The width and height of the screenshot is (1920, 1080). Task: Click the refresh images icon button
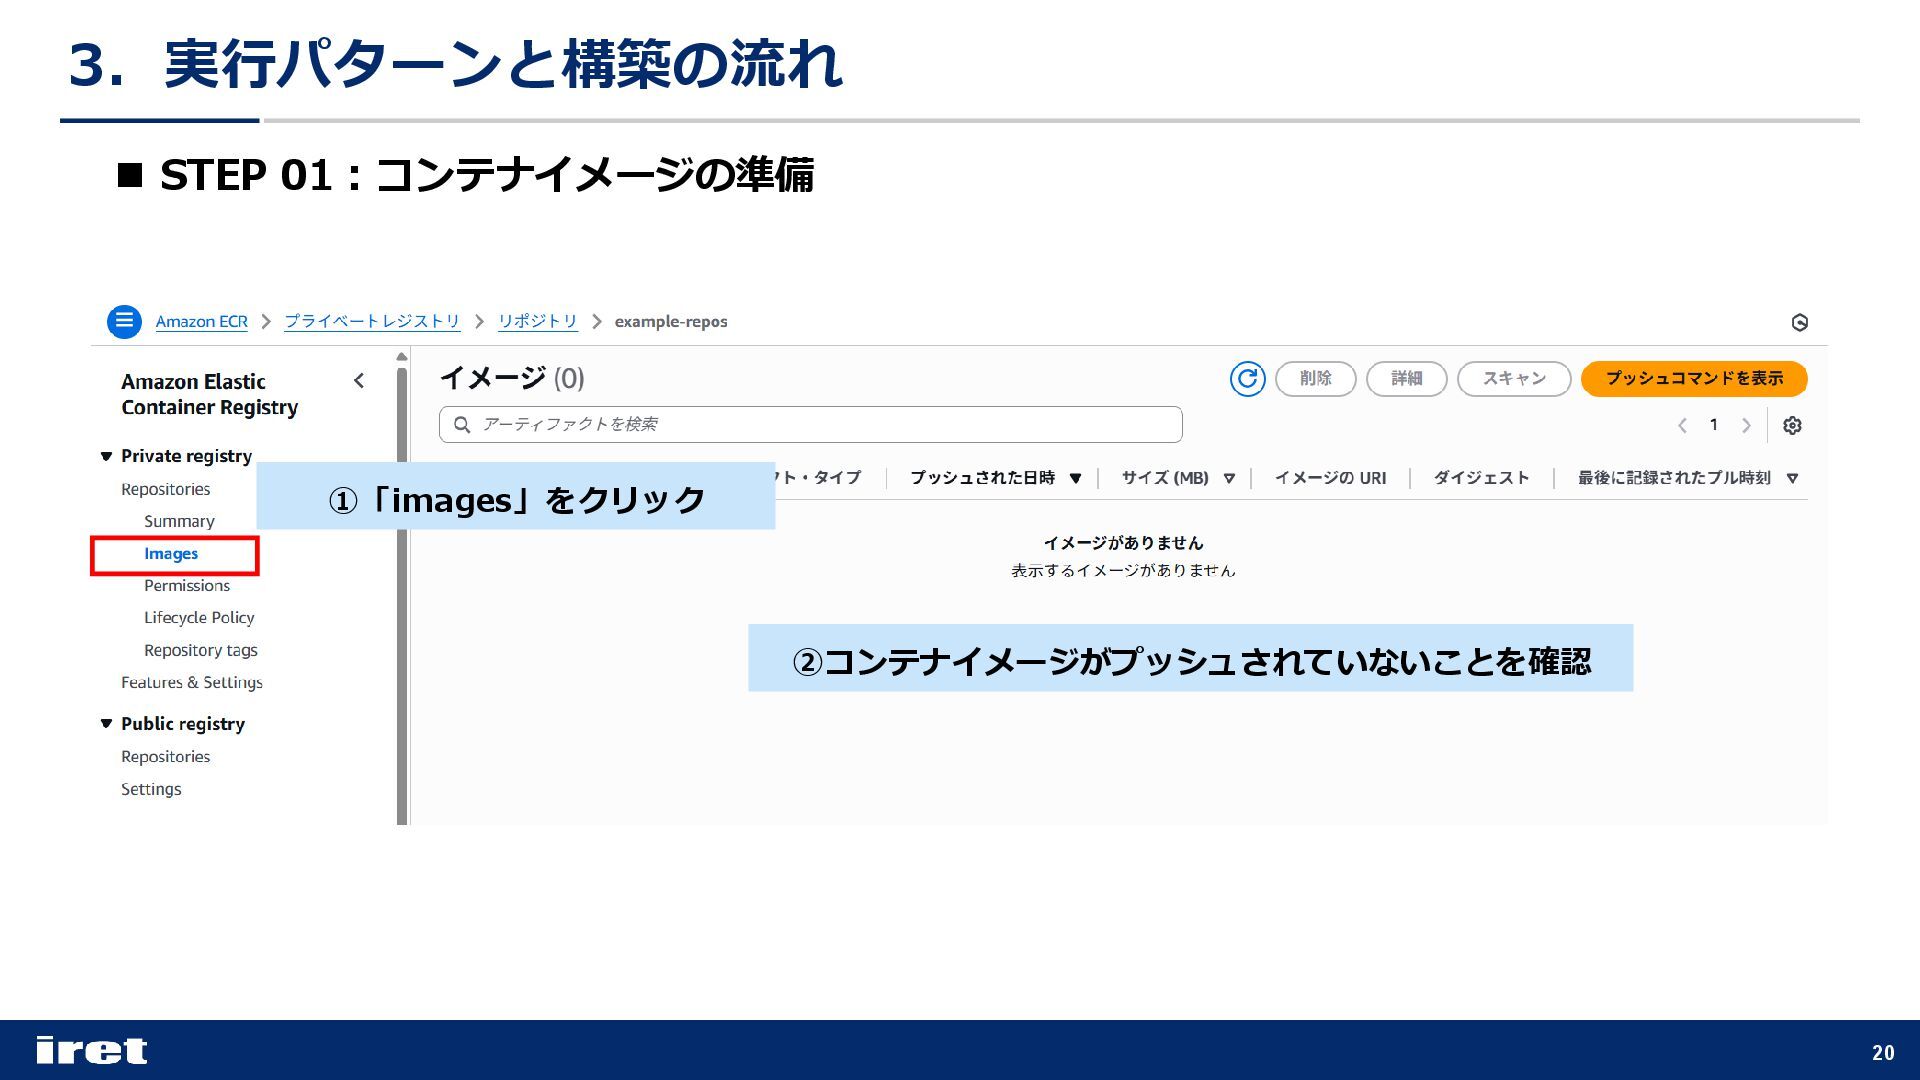pos(1247,378)
